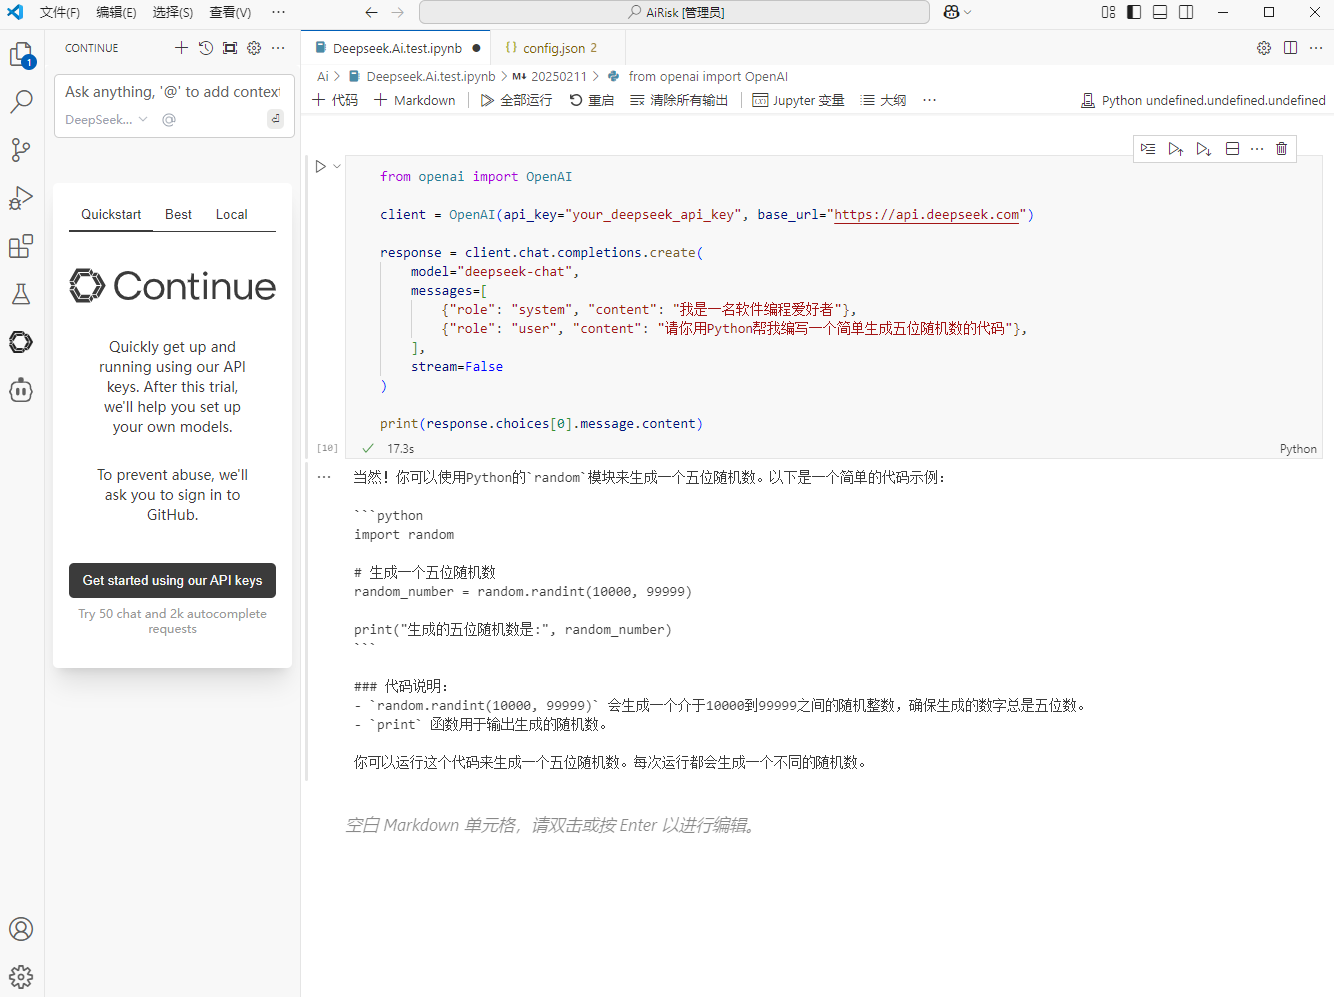Switch to Deepseek.Ai.test.ipynb tab
Screen dimensions: 1334x997
[x=397, y=48]
